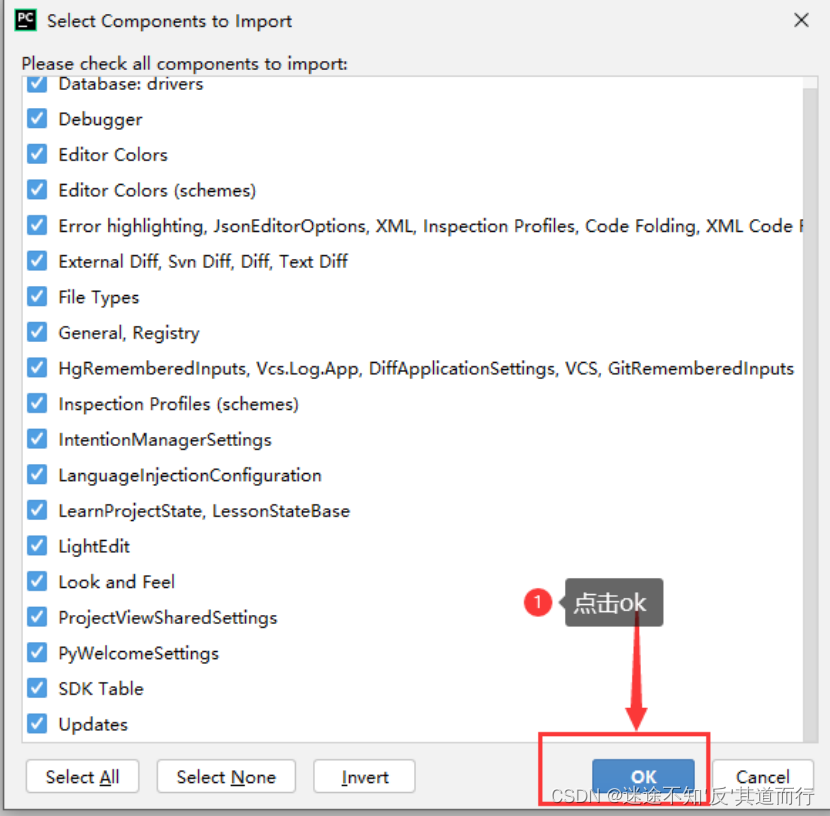Viewport: 830px width, 816px height.
Task: Toggle Database: drivers checkbox
Action: point(37,85)
